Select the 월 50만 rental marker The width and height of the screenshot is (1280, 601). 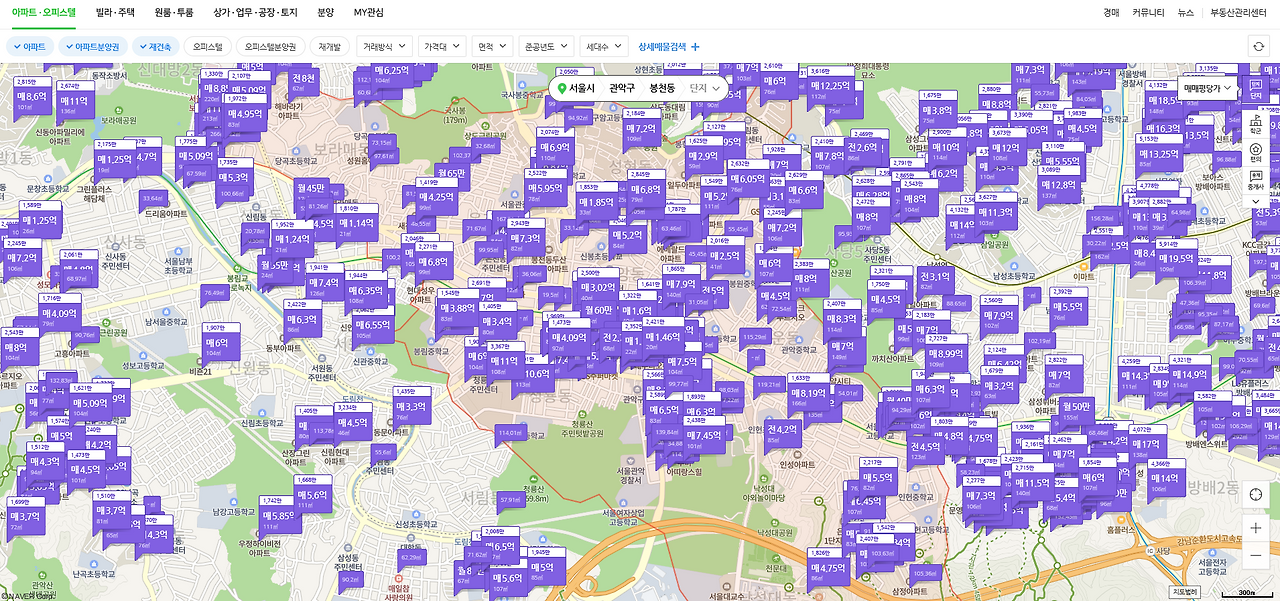click(x=1076, y=407)
